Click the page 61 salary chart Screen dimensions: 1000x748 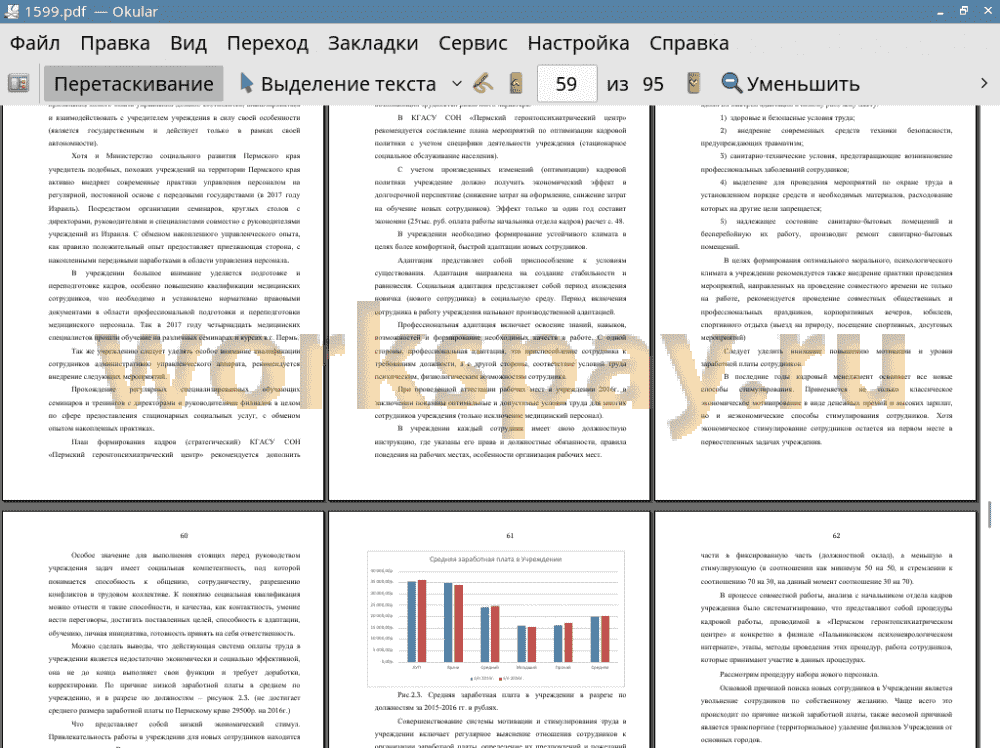coord(496,619)
